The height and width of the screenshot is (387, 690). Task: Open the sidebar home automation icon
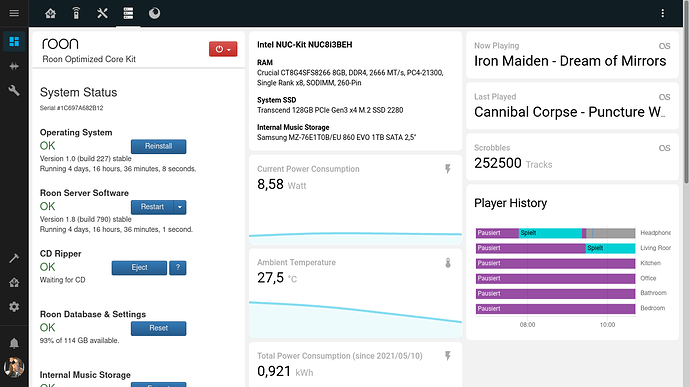click(14, 282)
